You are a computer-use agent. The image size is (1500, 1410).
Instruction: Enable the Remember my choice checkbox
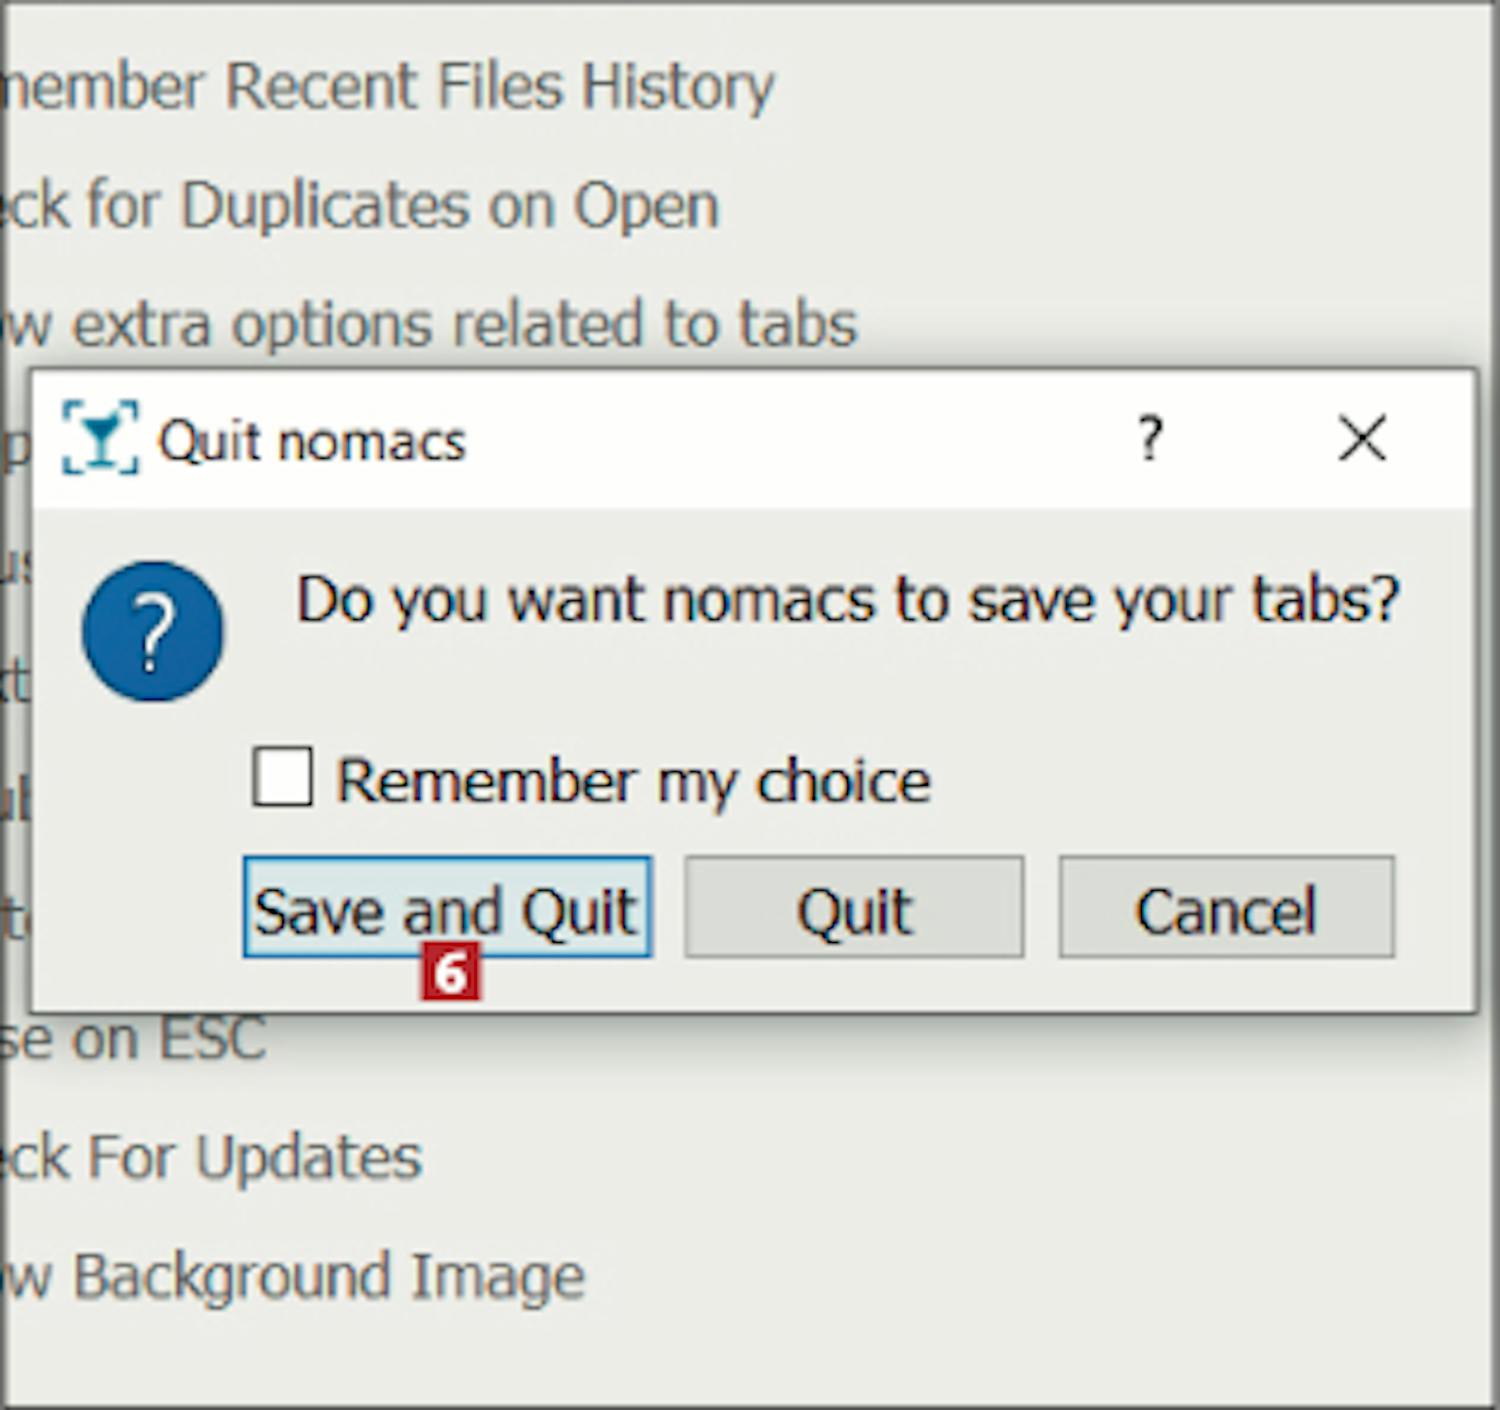pos(282,777)
